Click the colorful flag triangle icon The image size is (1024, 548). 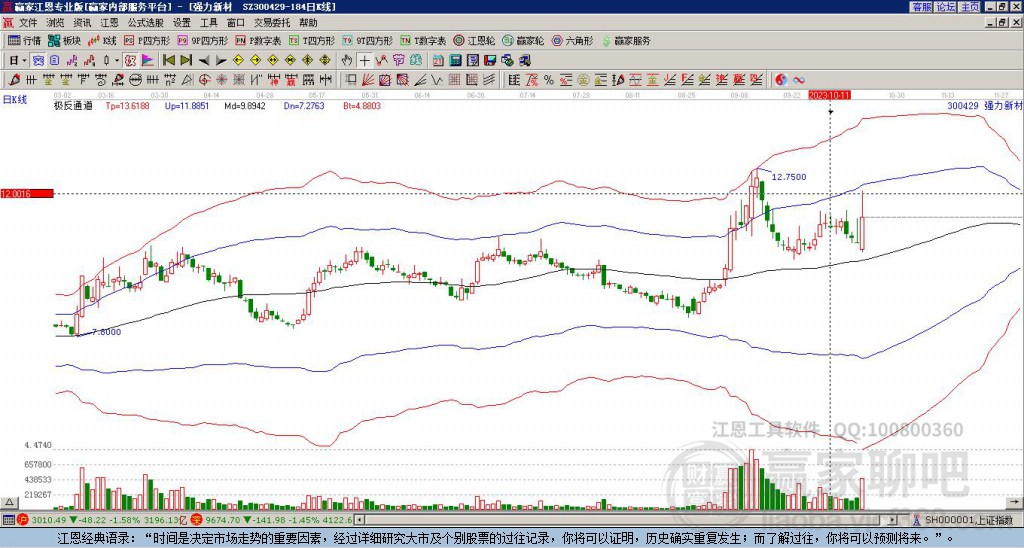pos(148,61)
